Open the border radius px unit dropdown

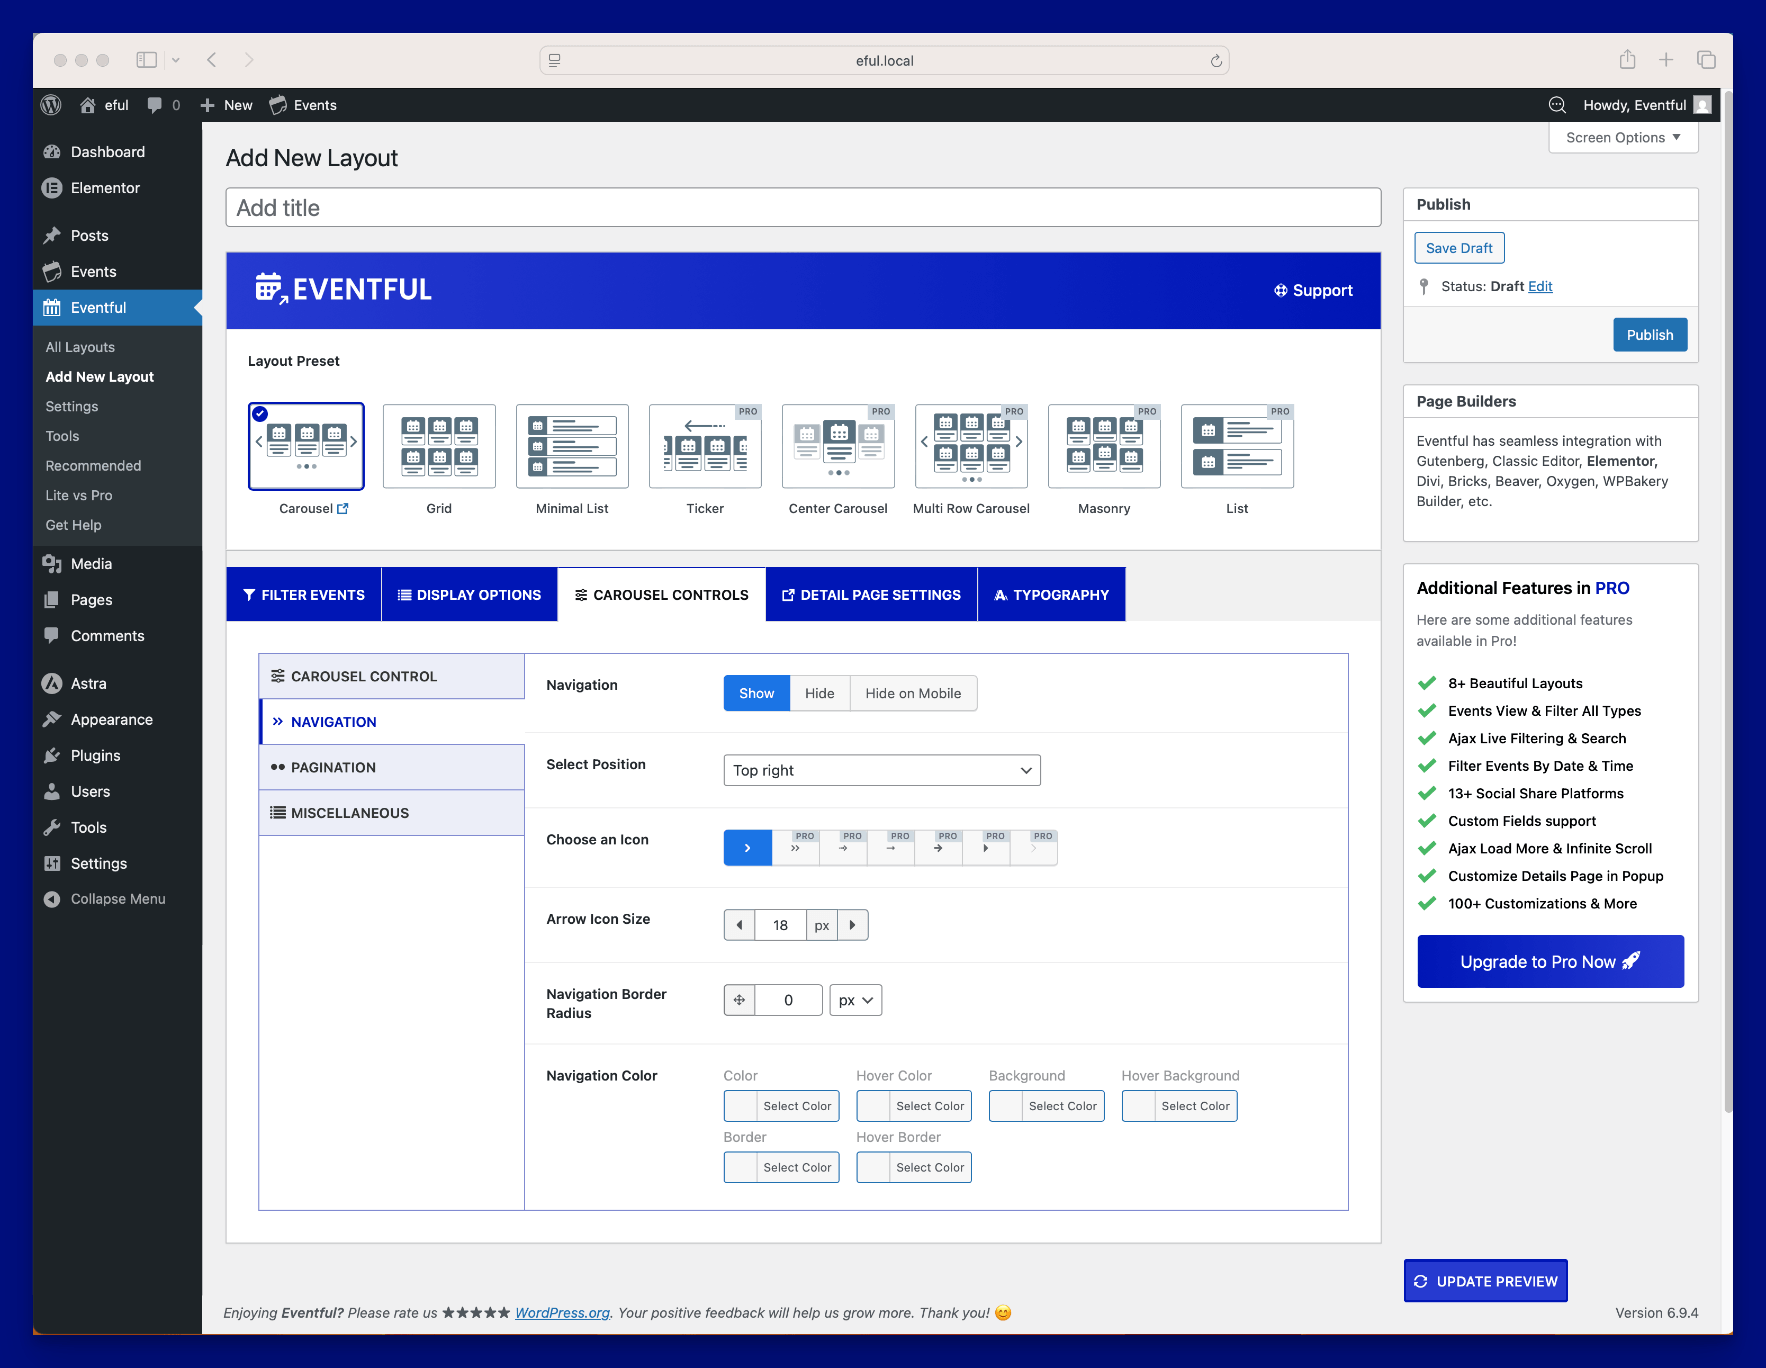click(x=855, y=1000)
